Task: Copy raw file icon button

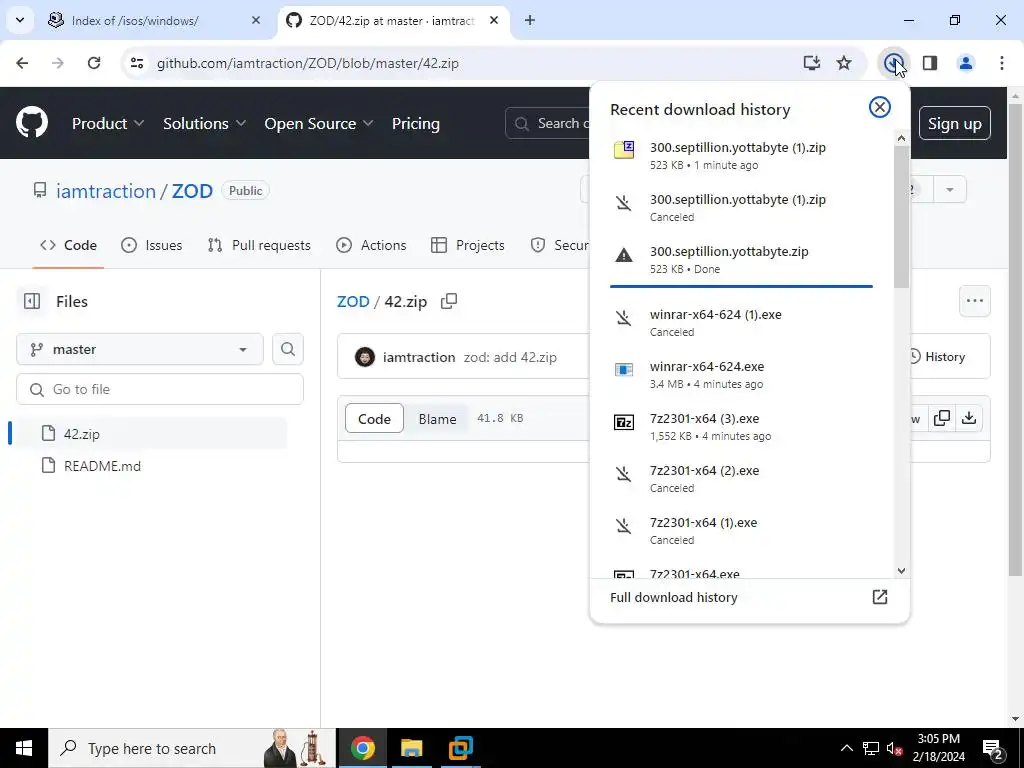Action: point(942,418)
